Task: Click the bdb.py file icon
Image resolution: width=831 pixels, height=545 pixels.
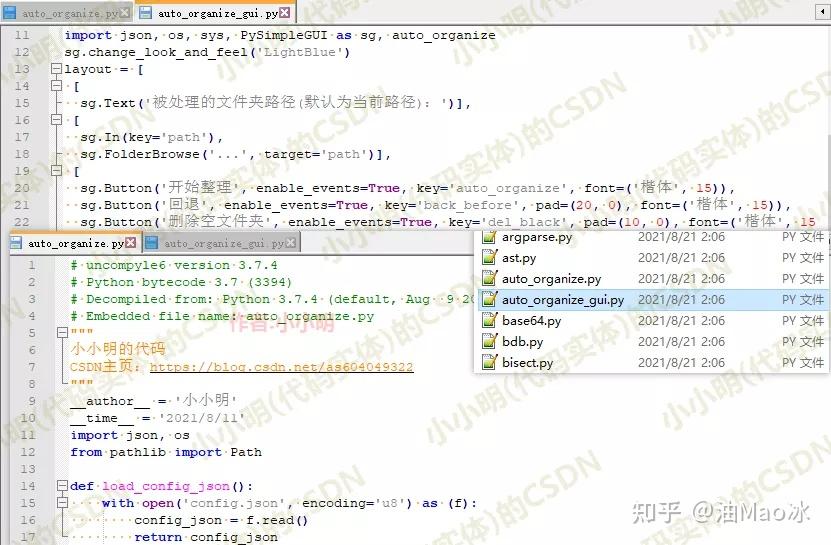Action: tap(489, 341)
